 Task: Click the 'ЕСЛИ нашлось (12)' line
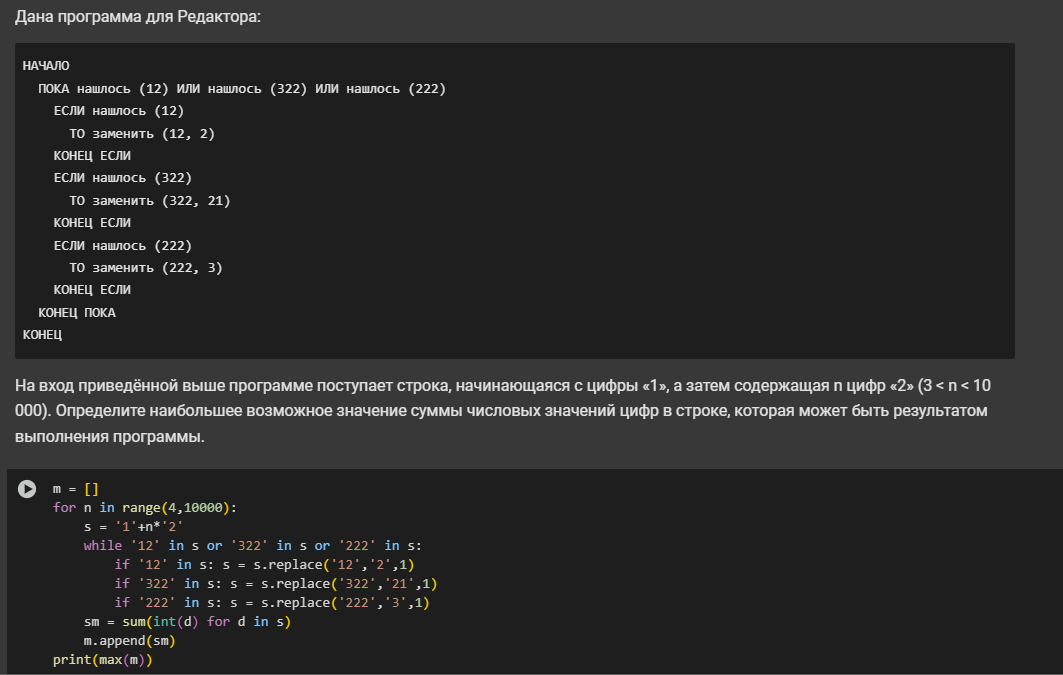(x=119, y=110)
